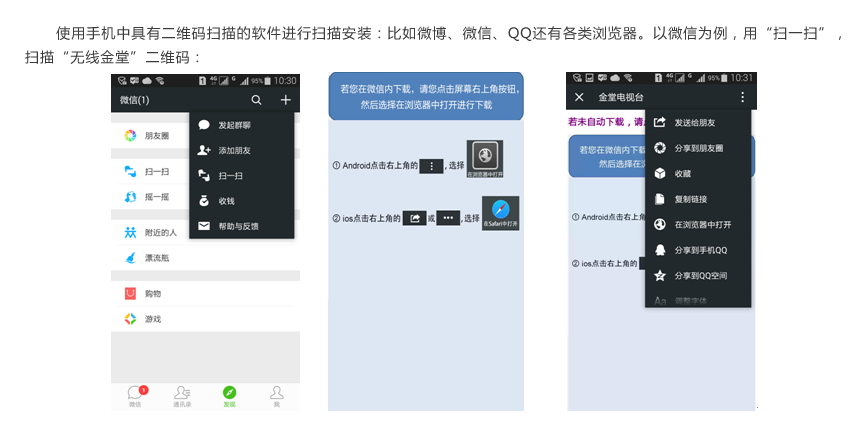The height and width of the screenshot is (428, 852).
Task: Tap the WeChat search magnifier icon
Action: coord(257,100)
